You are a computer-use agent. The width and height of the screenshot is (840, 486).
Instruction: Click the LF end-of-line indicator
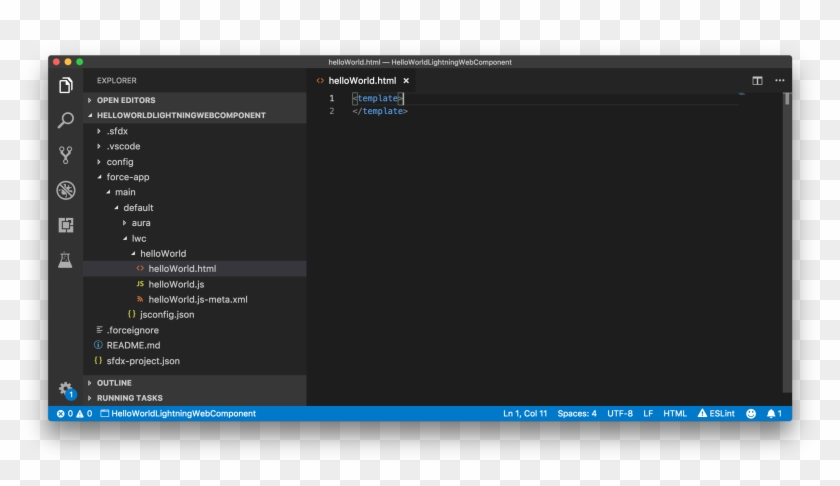click(648, 414)
